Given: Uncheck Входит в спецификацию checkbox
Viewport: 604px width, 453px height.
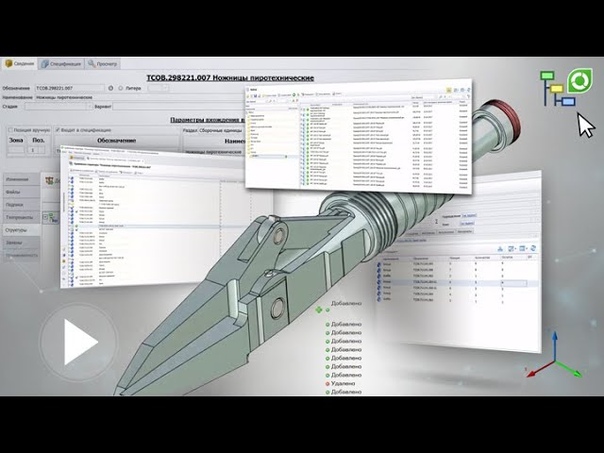Looking at the screenshot, I should [x=59, y=130].
